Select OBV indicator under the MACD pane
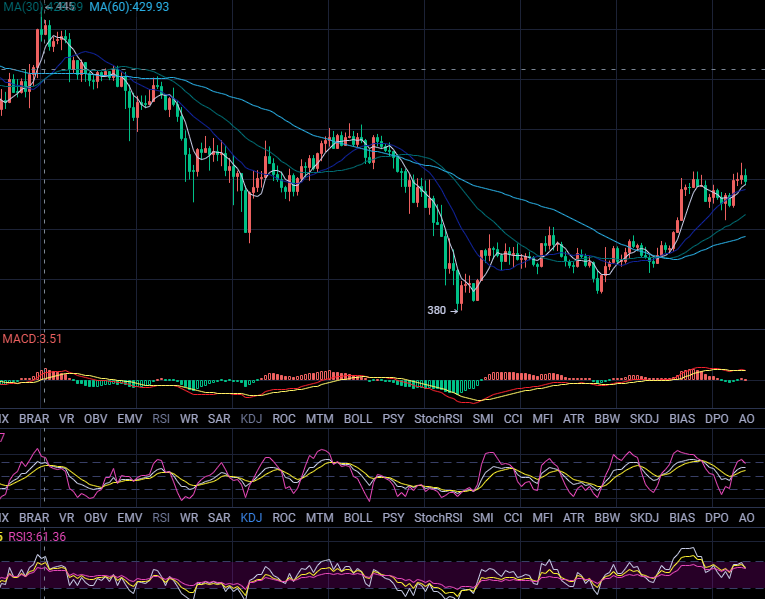This screenshot has height=599, width=765. [x=96, y=419]
